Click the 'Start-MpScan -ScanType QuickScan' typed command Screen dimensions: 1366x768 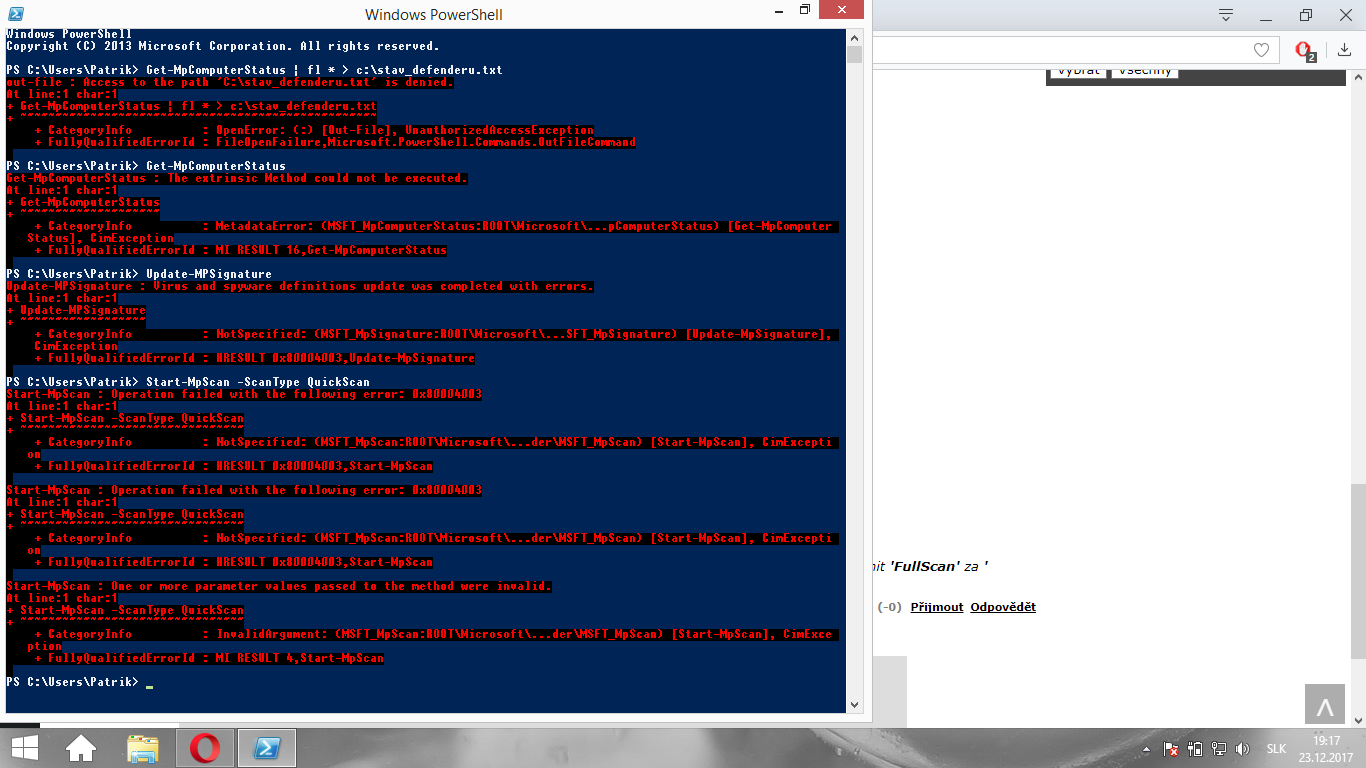pos(258,382)
